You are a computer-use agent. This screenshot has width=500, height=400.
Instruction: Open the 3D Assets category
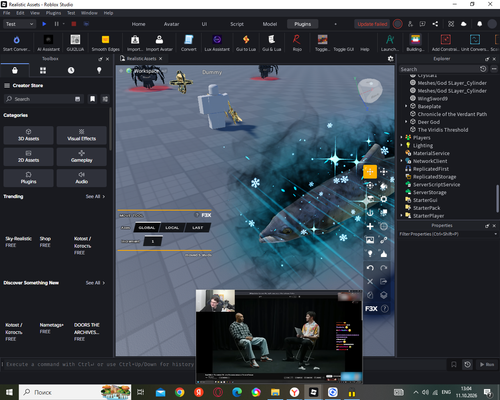click(x=28, y=135)
